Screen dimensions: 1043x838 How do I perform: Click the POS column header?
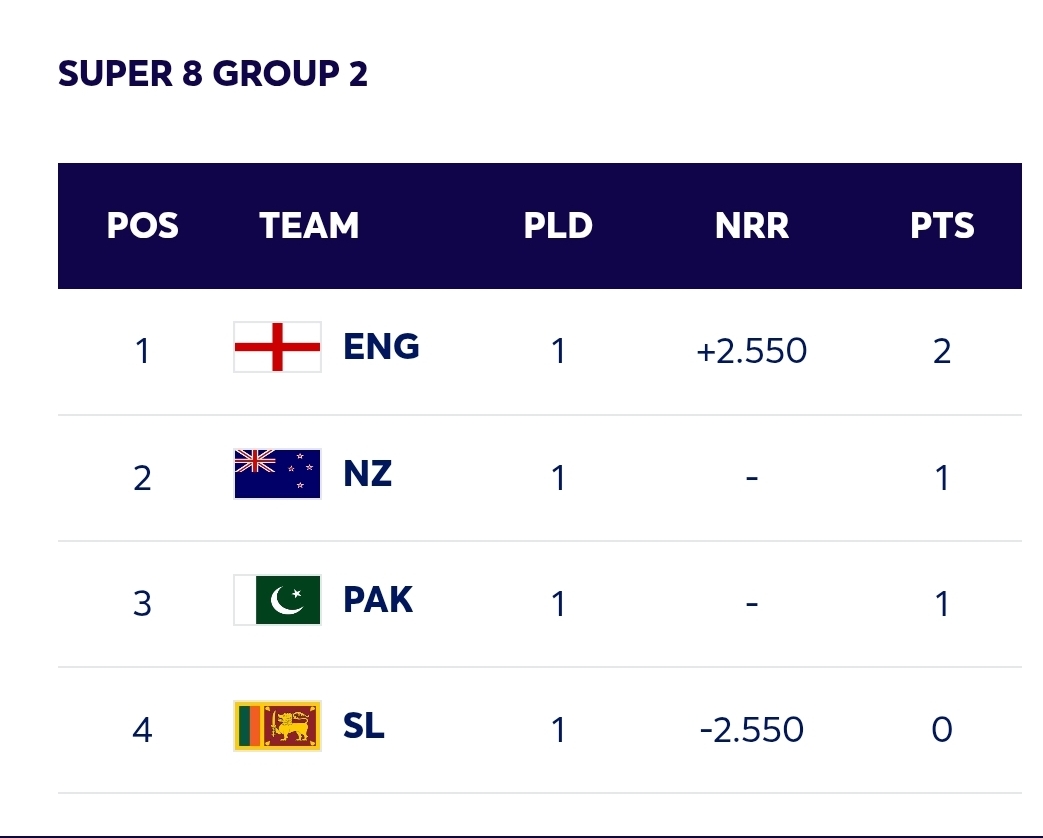(143, 226)
